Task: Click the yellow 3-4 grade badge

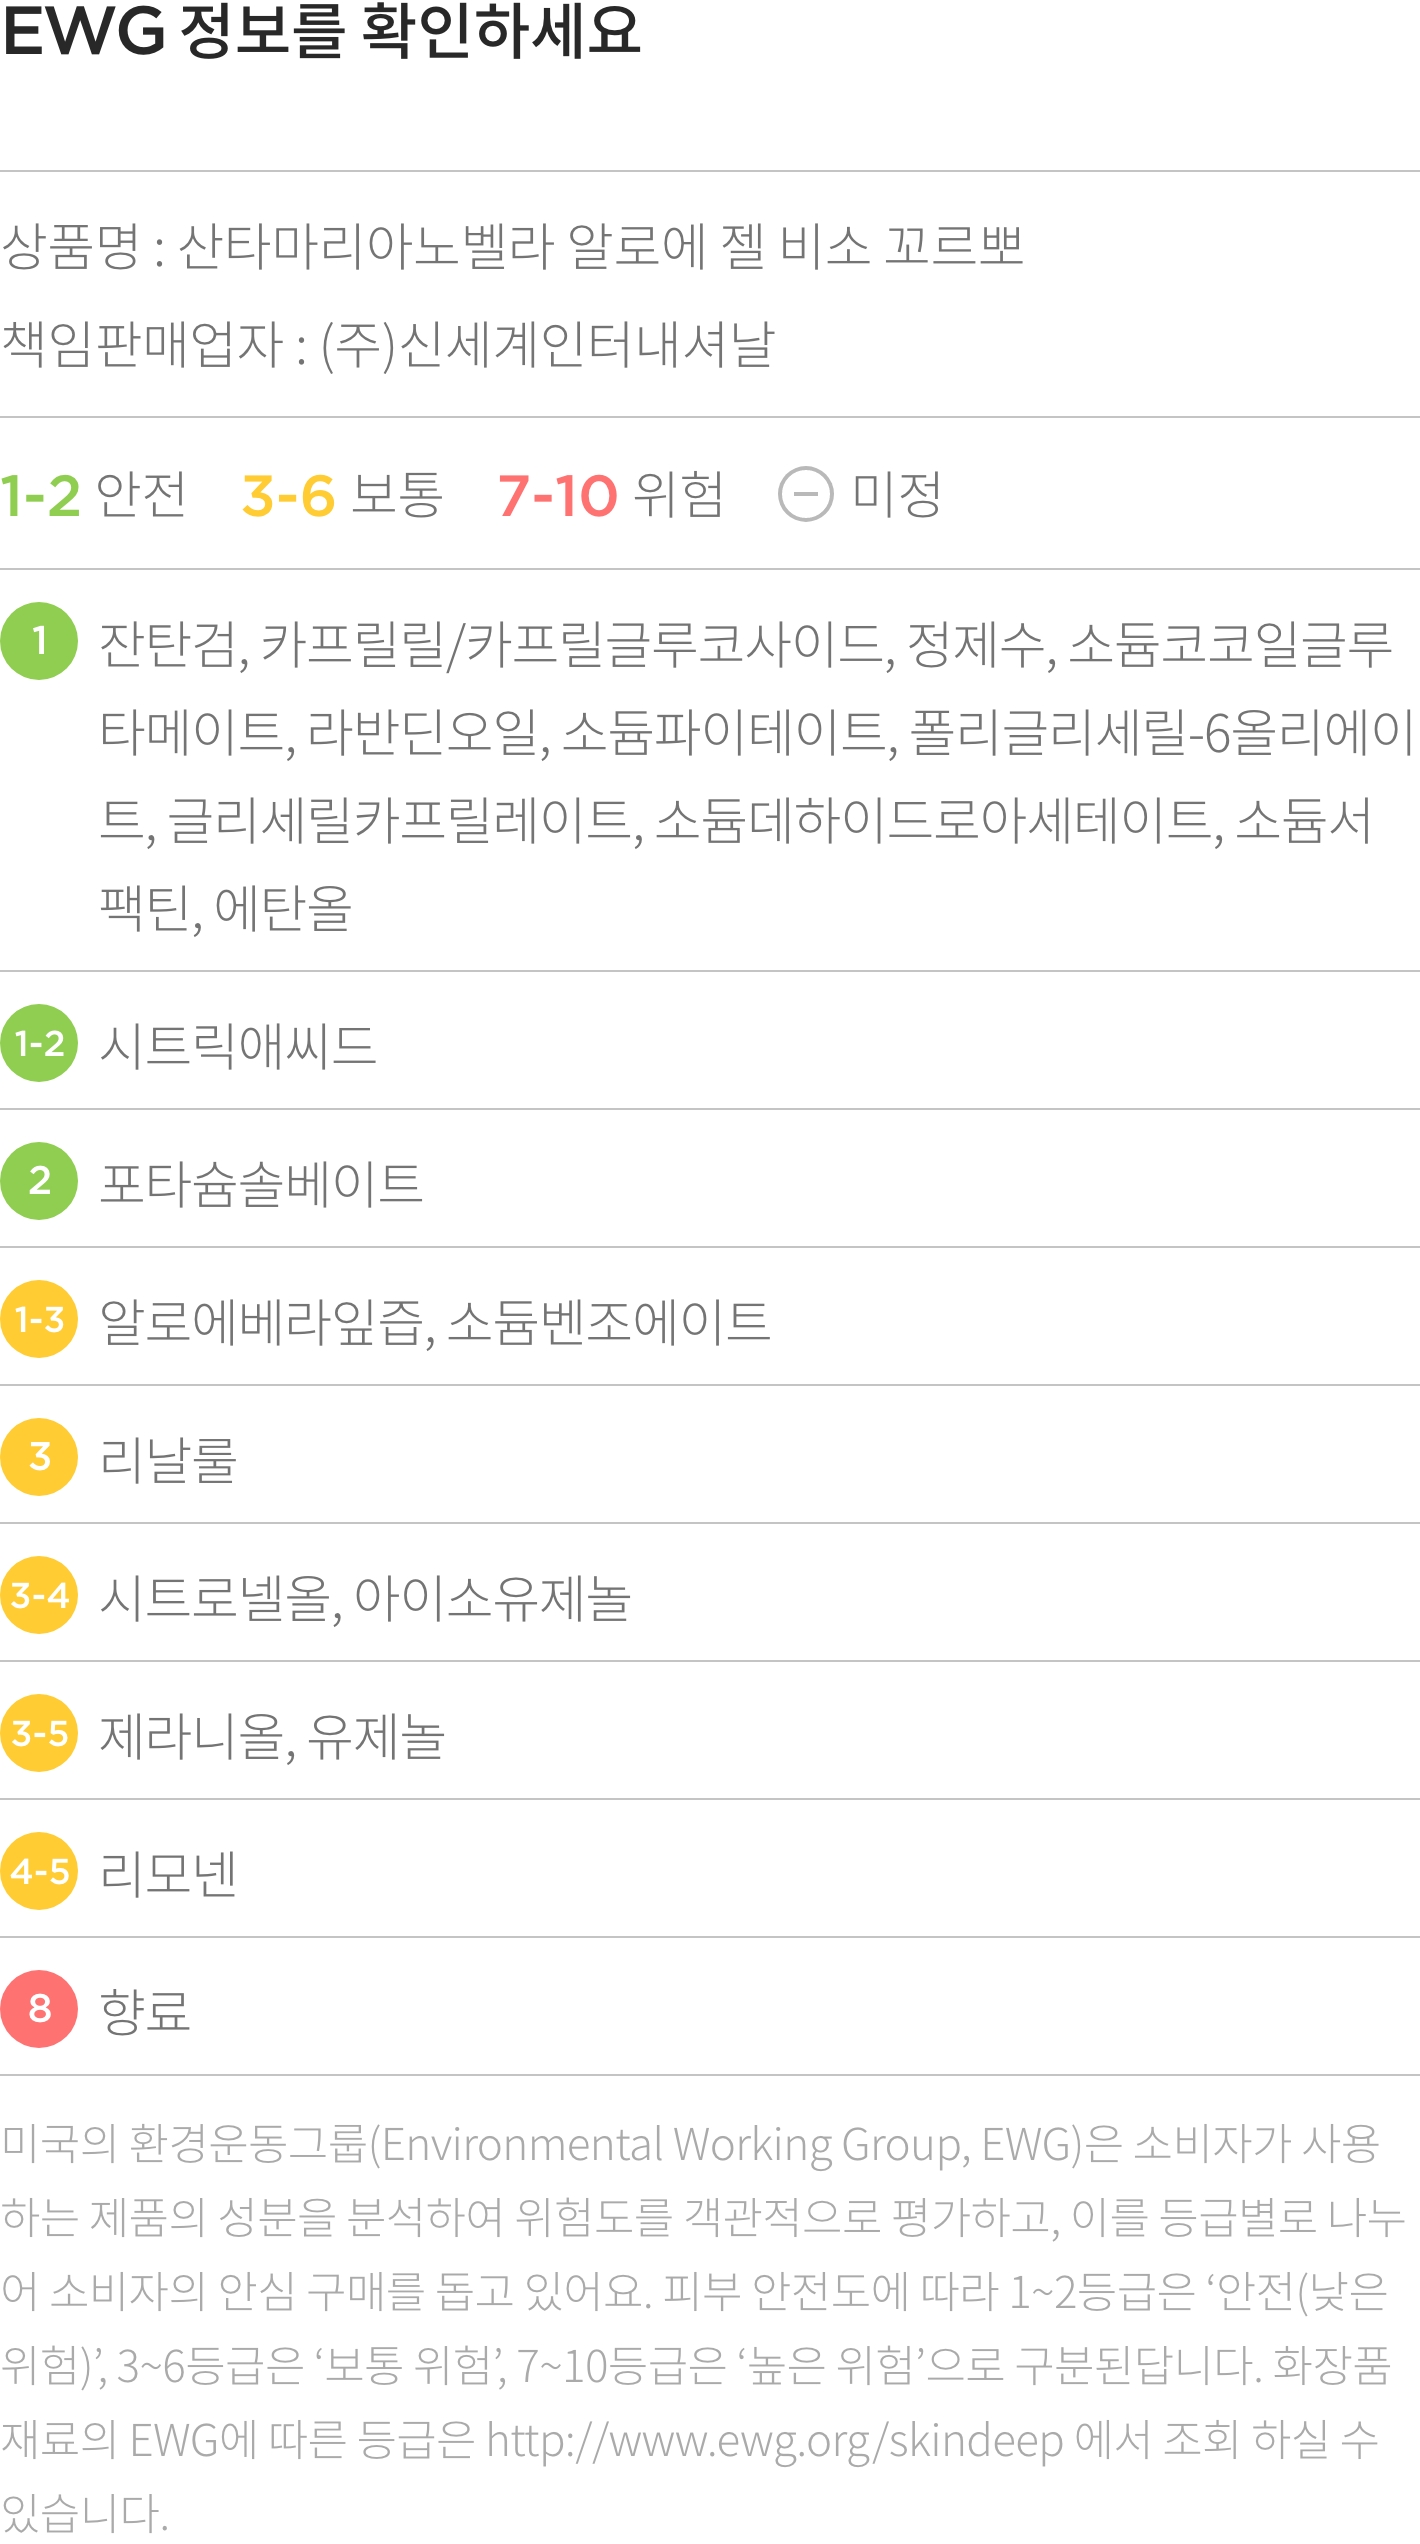Action: point(39,1595)
